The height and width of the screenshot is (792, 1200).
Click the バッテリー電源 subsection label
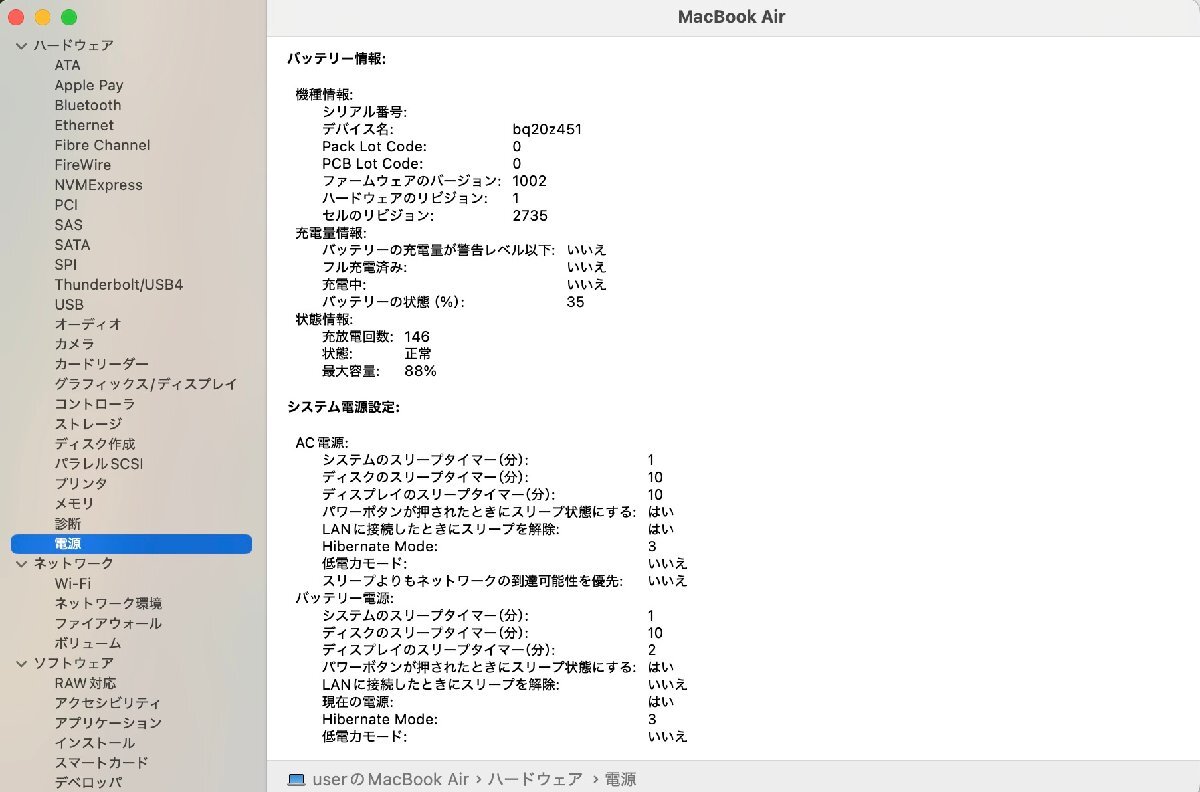[345, 598]
